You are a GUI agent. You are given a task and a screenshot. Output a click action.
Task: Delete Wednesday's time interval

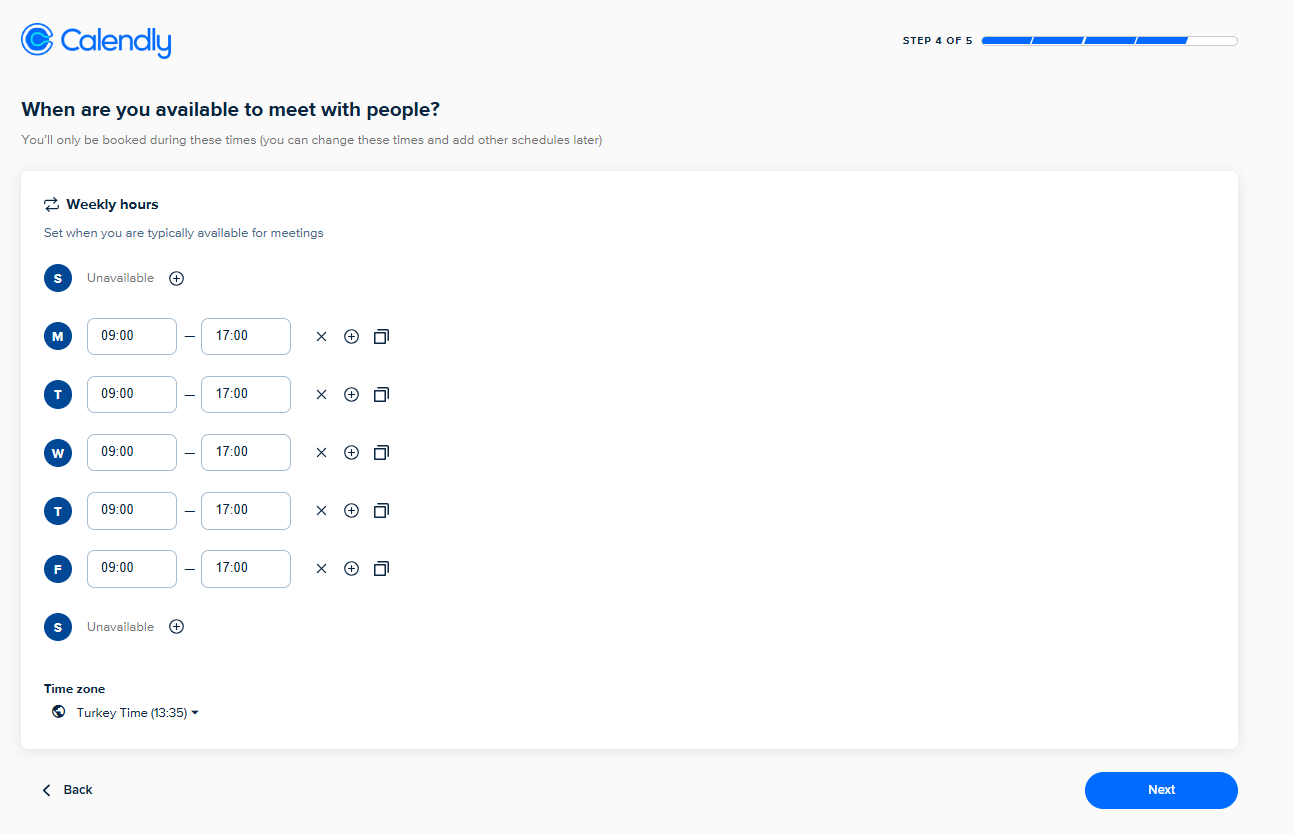[321, 453]
